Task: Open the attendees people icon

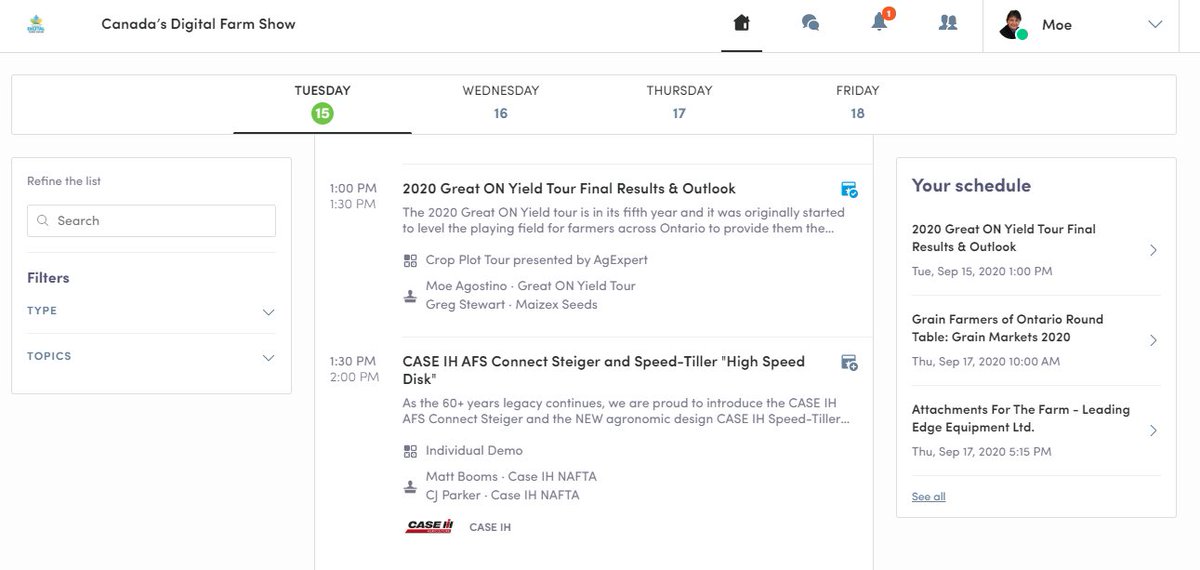Action: point(948,23)
